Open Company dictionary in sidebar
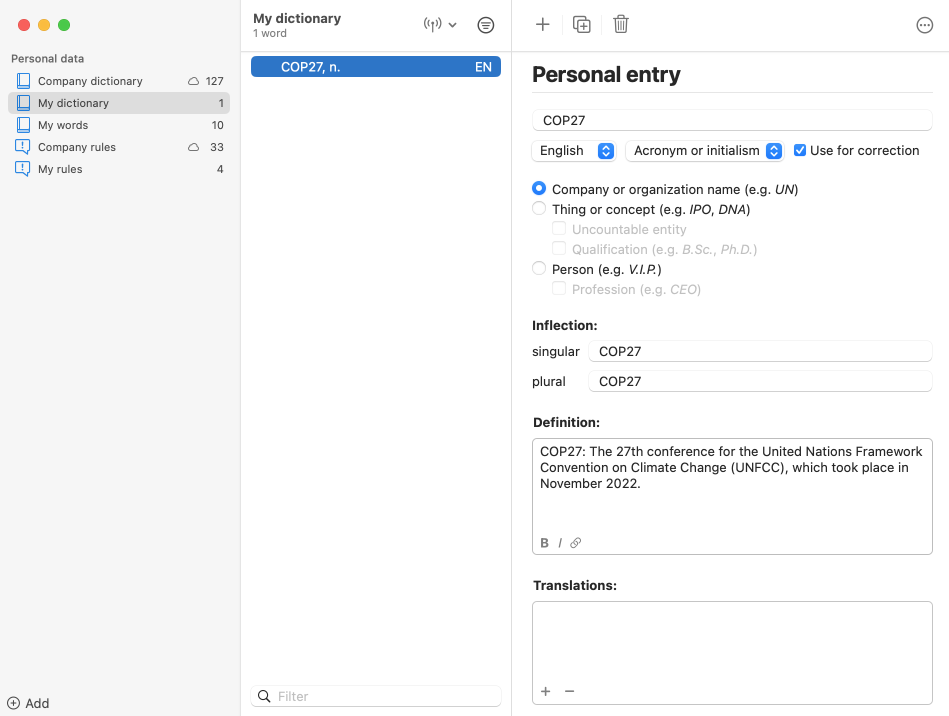The height and width of the screenshot is (716, 949). tap(90, 81)
